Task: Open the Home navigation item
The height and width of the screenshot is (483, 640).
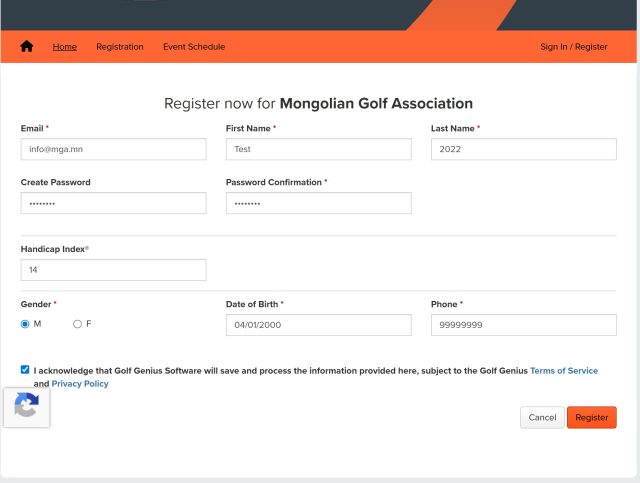Action: (x=64, y=47)
